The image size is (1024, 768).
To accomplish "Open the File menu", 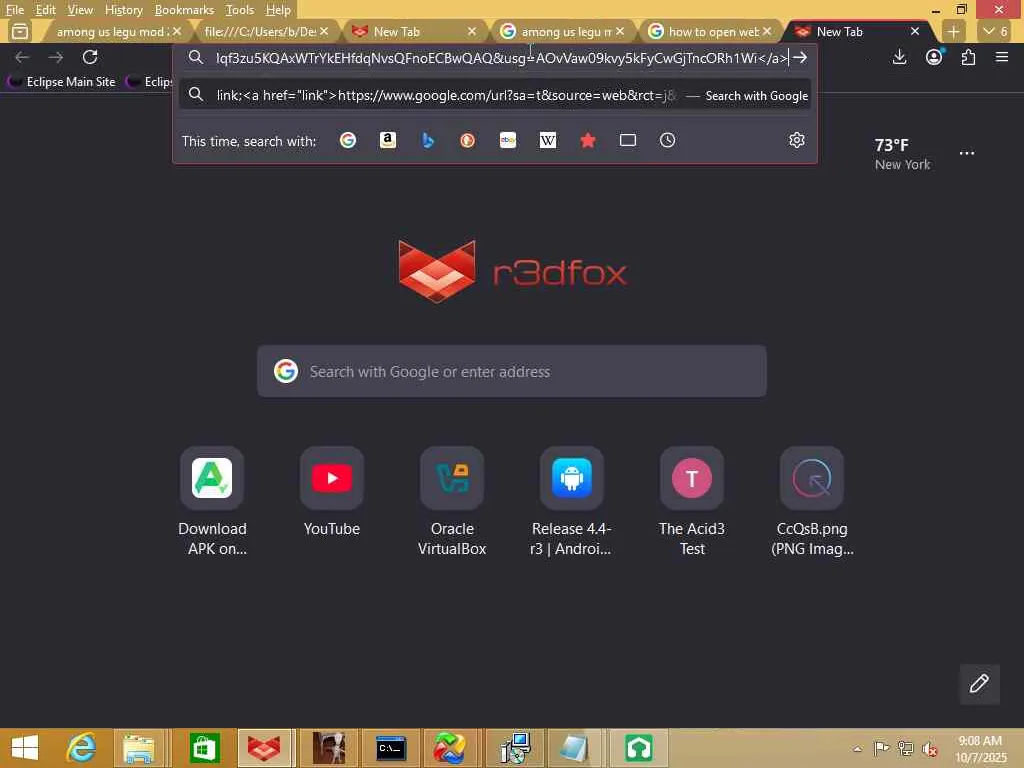I will 15,10.
